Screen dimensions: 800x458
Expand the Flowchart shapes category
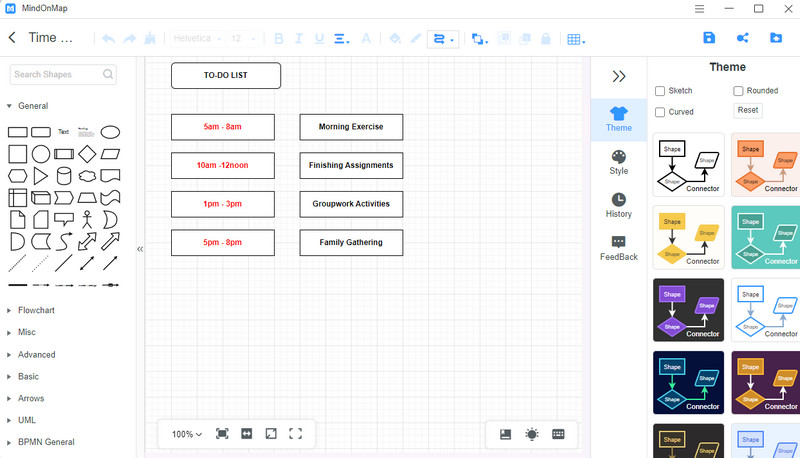pos(36,310)
